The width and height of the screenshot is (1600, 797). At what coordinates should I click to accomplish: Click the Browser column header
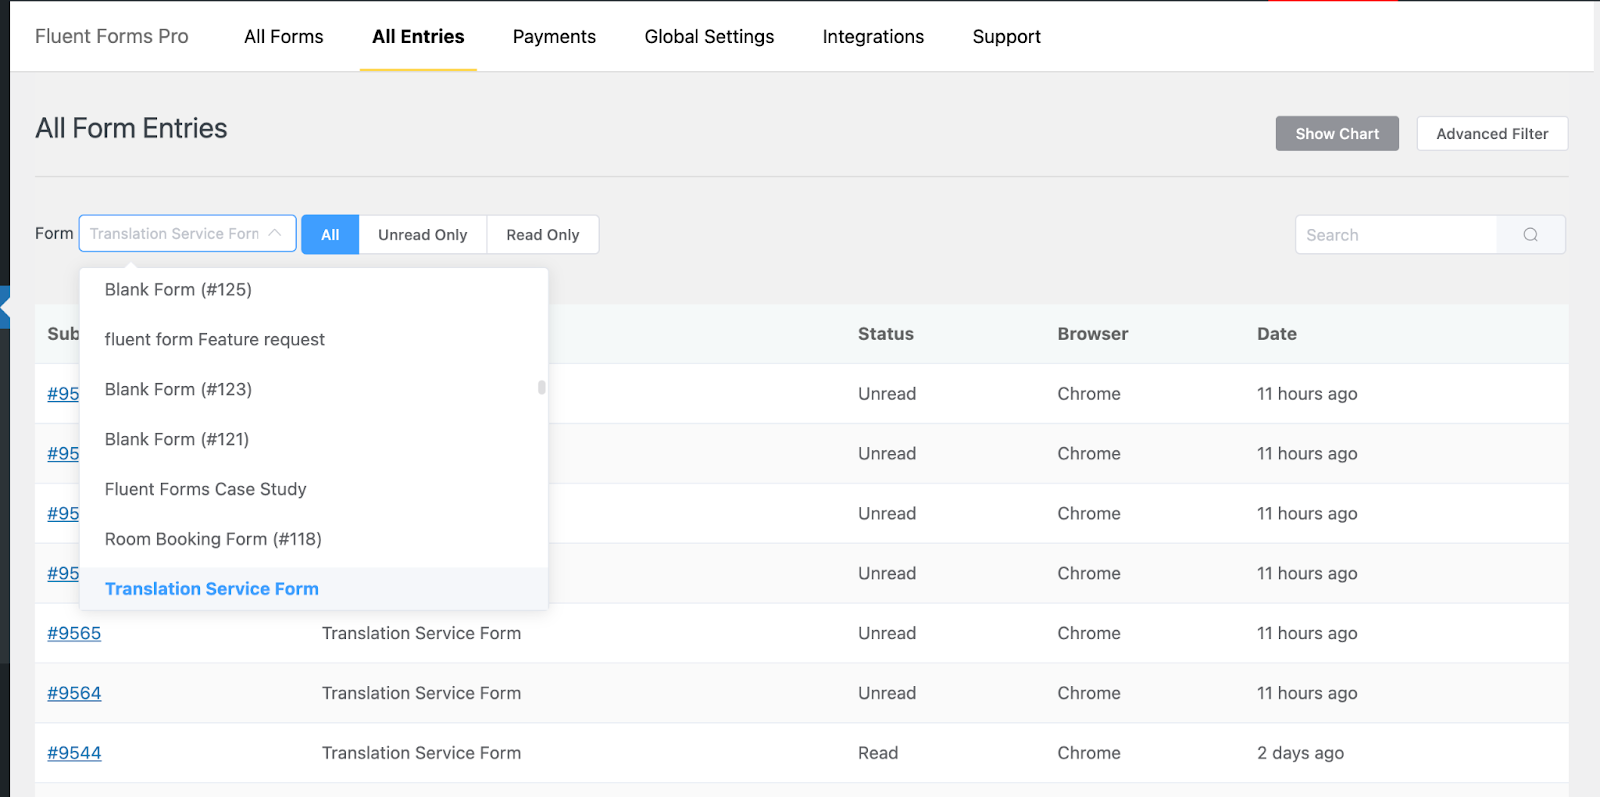[1093, 334]
